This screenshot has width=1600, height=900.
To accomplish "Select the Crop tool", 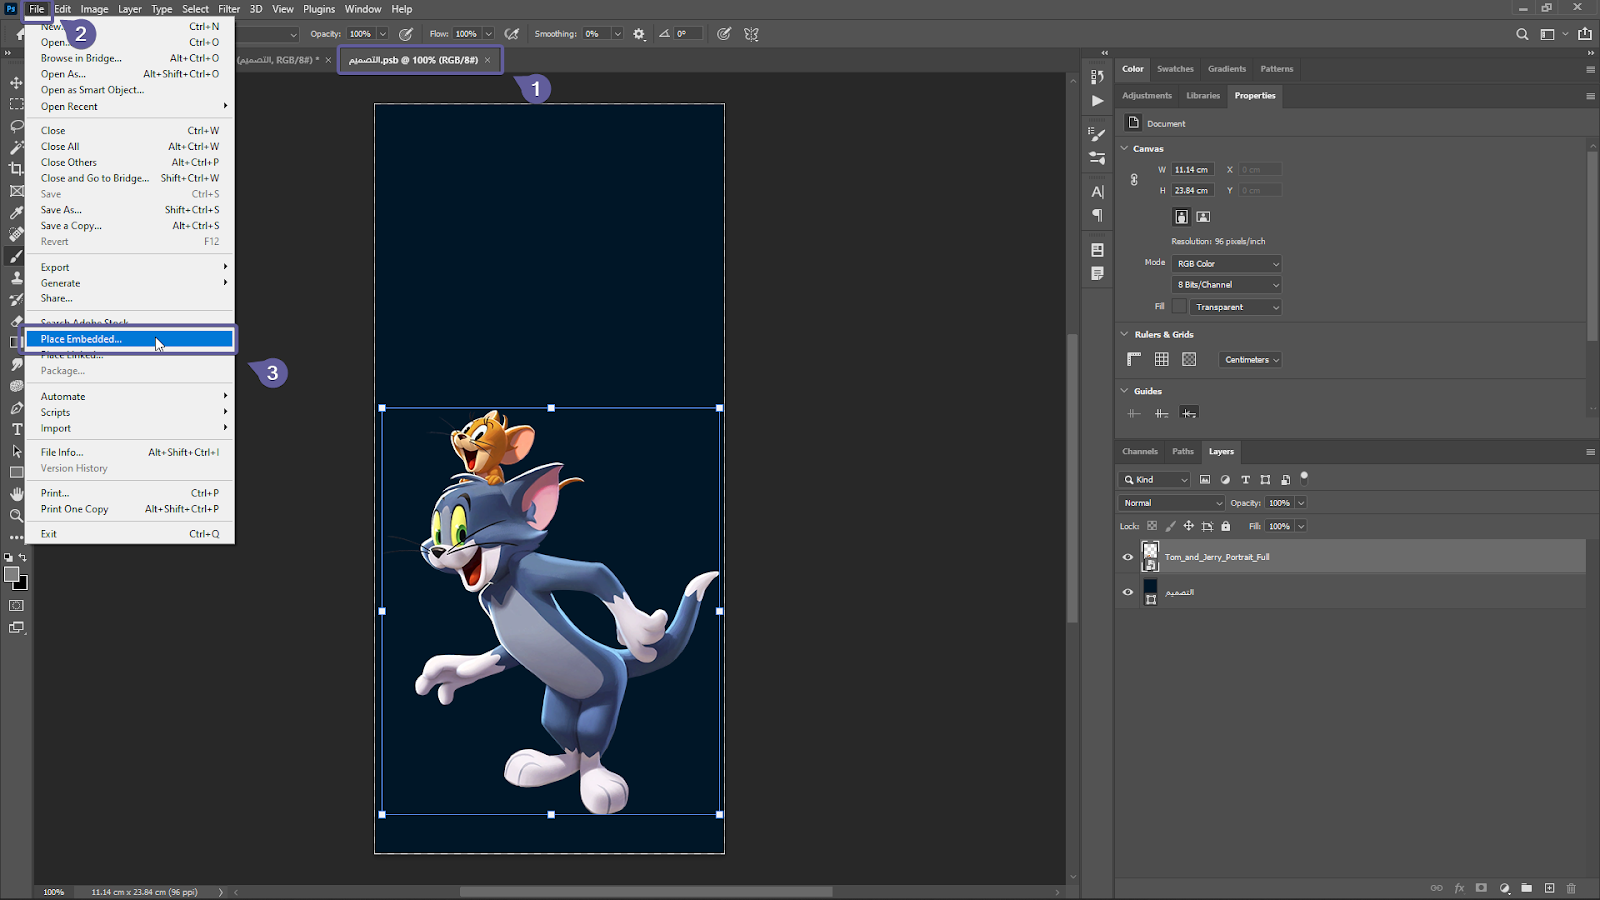I will tap(16, 169).
